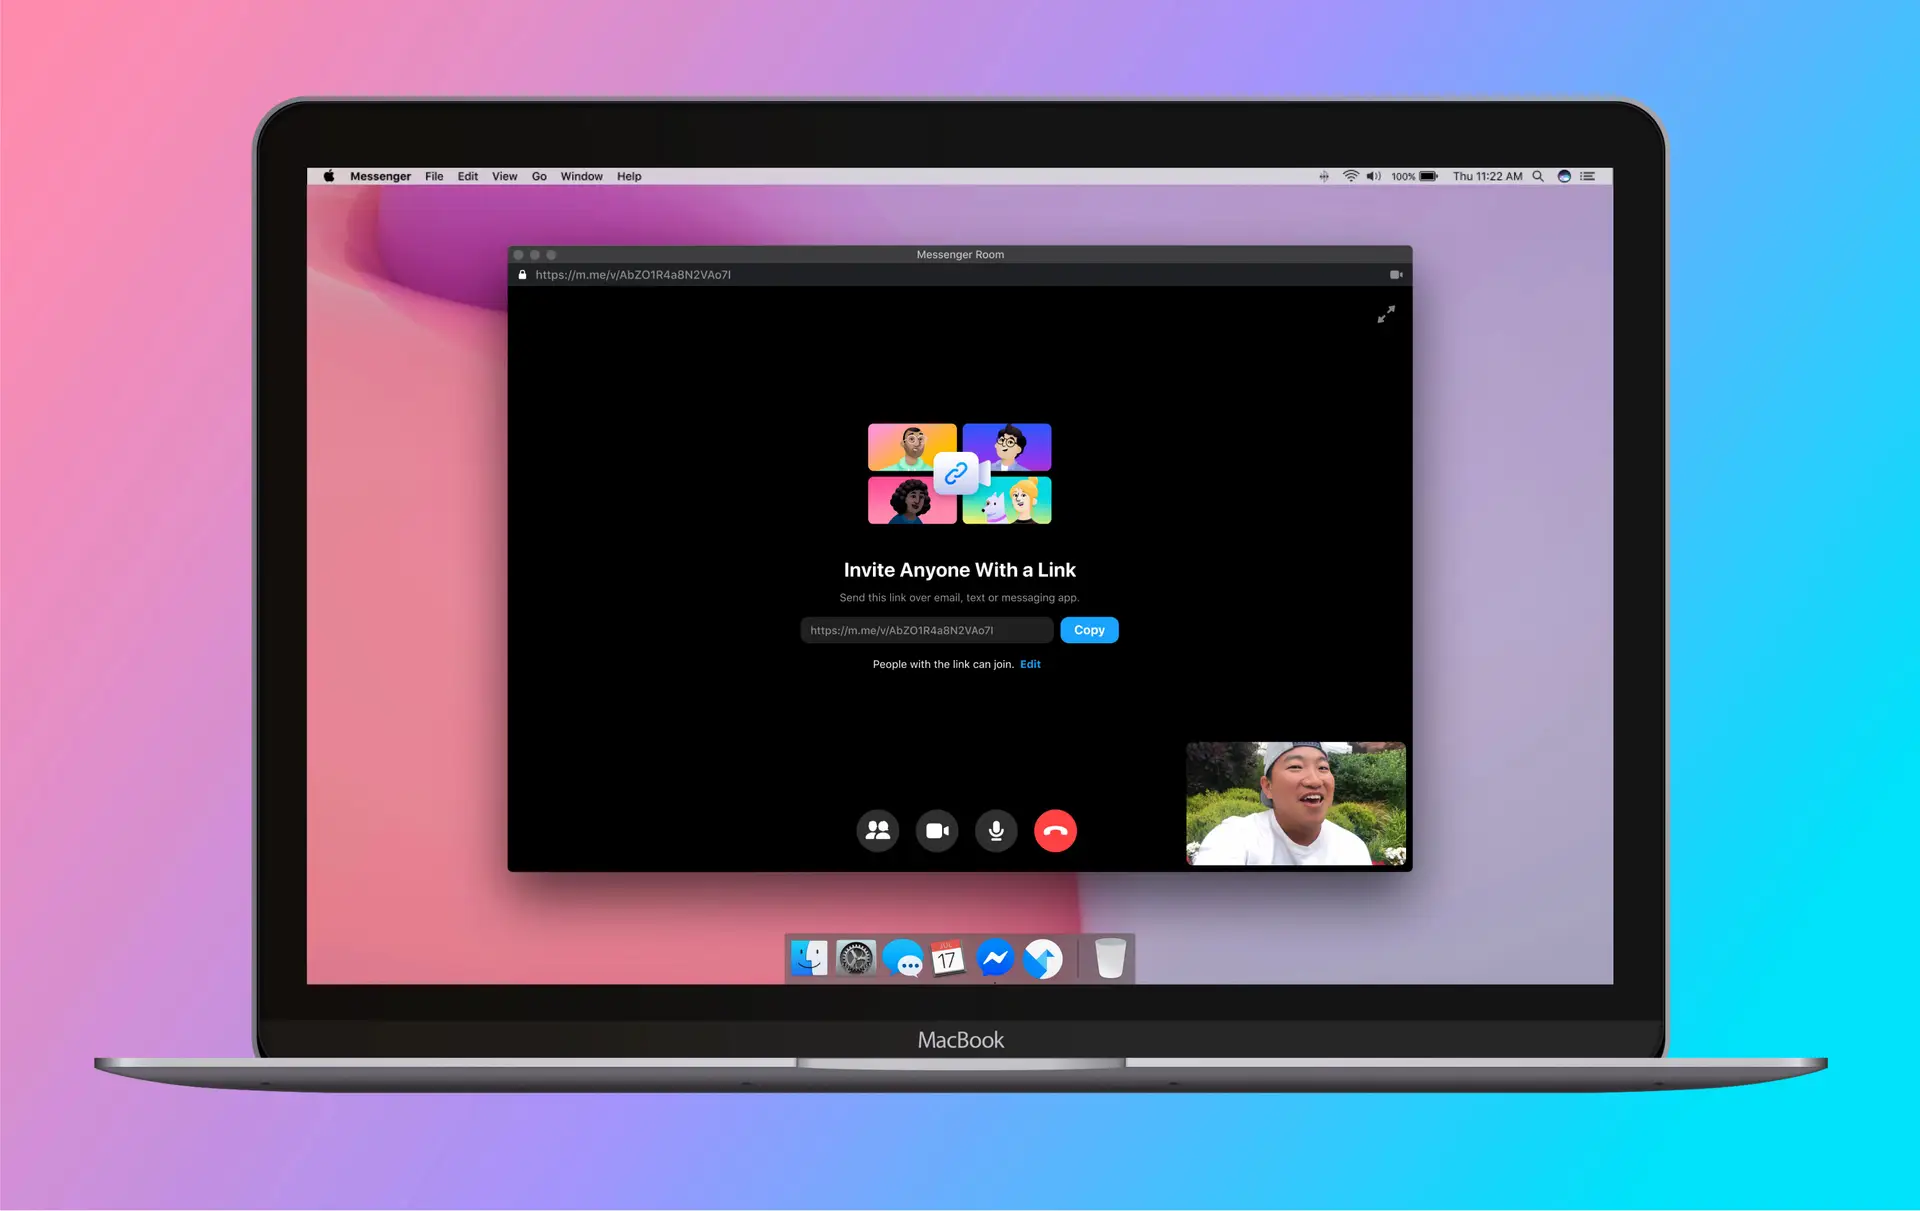Click the fullscreen expand icon

tap(1386, 313)
